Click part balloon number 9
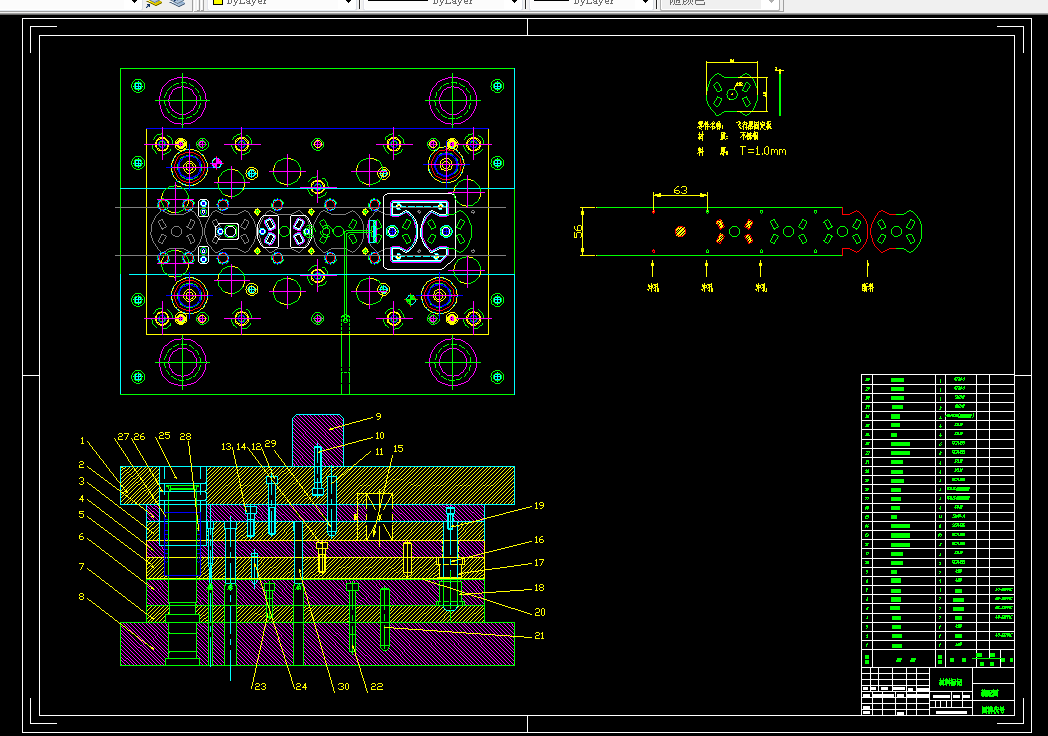Viewport: 1048px width, 736px height. pyautogui.click(x=378, y=416)
